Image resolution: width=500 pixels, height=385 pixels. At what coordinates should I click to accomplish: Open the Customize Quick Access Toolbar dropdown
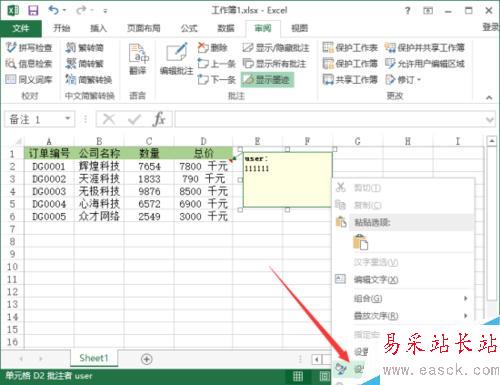[x=105, y=11]
